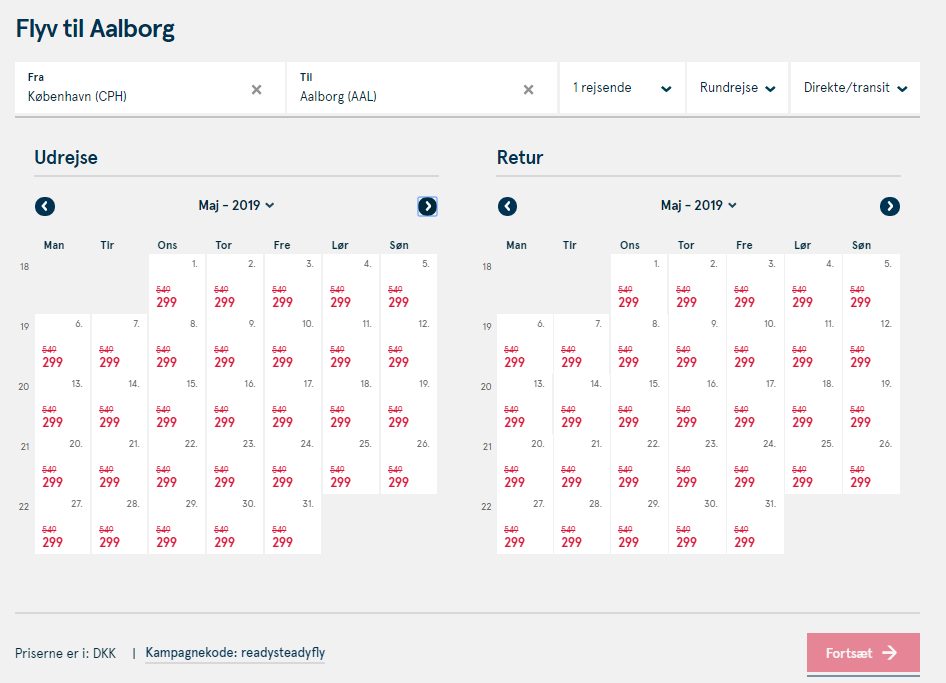Expand the Direkte/transit dropdown
946x683 pixels.
[x=856, y=87]
